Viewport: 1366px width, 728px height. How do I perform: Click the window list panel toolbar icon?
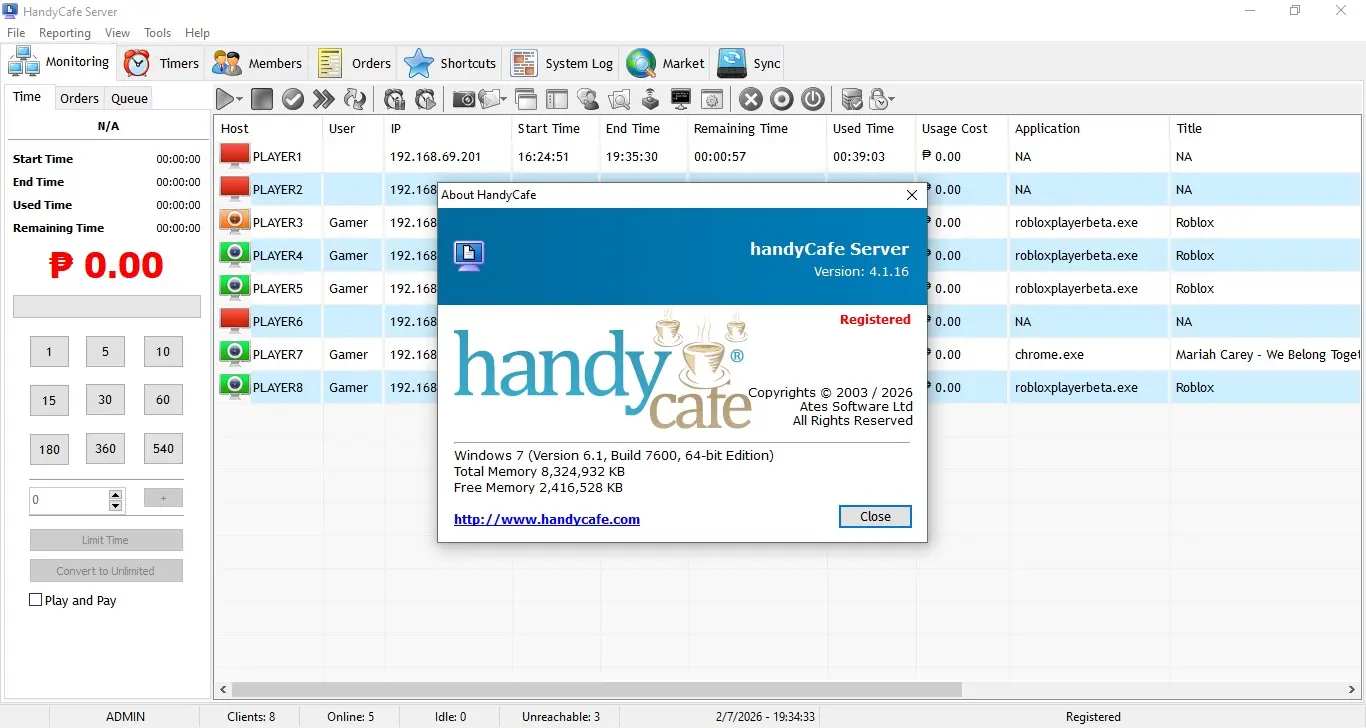coord(557,99)
